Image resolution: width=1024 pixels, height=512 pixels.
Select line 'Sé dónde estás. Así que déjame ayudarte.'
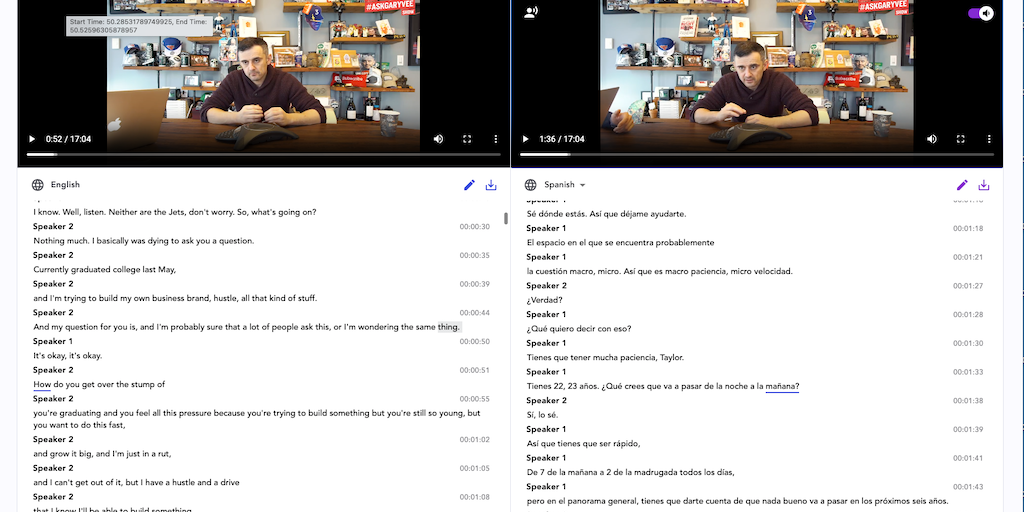point(607,214)
